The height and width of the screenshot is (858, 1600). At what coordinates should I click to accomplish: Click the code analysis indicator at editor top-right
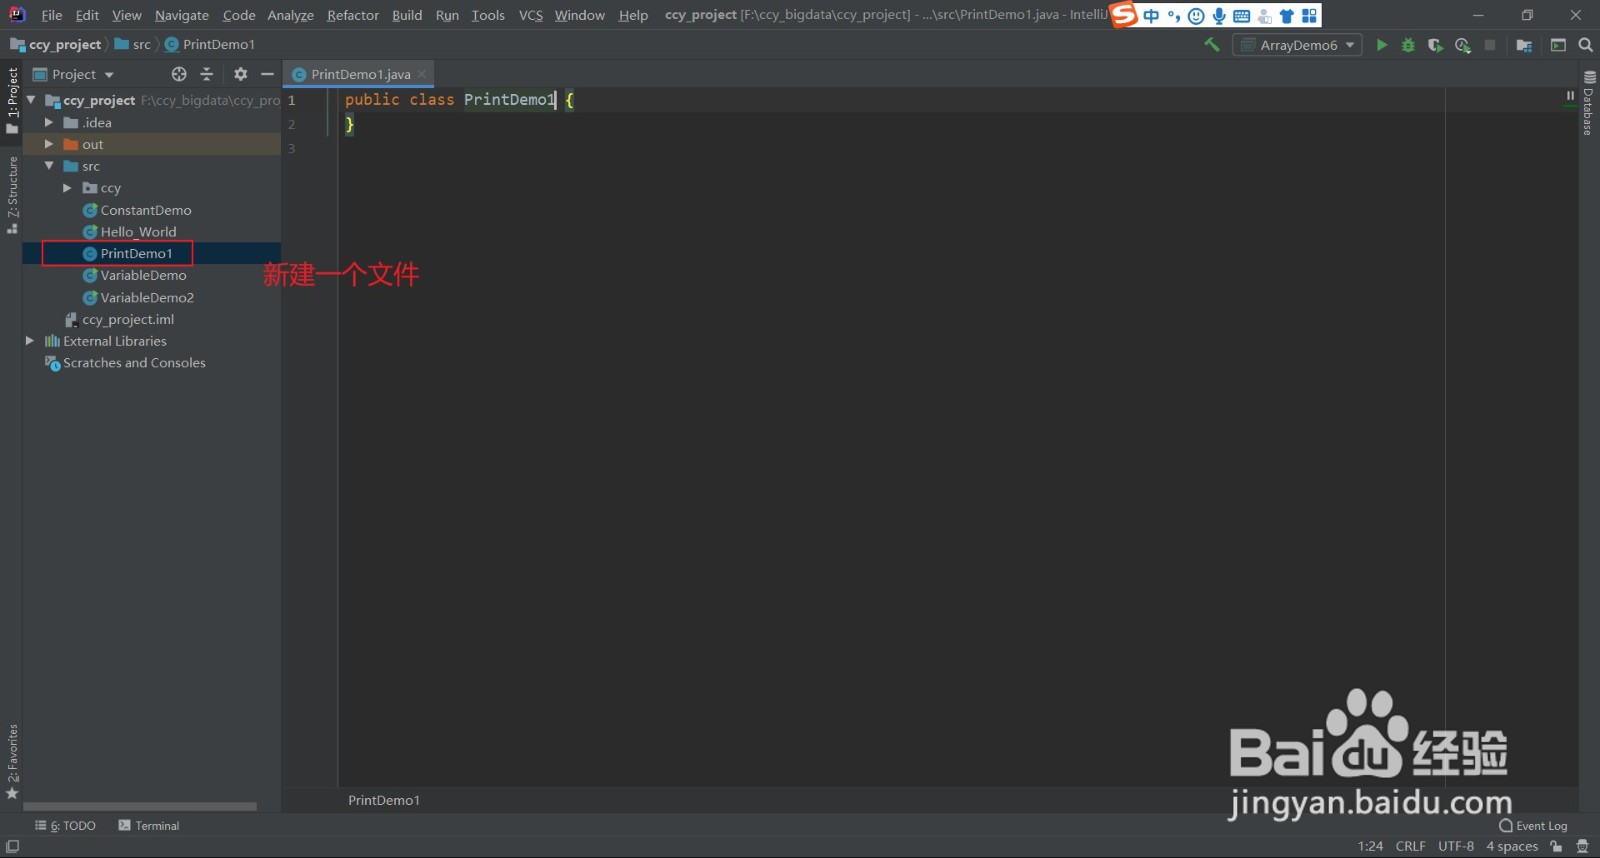click(1570, 96)
